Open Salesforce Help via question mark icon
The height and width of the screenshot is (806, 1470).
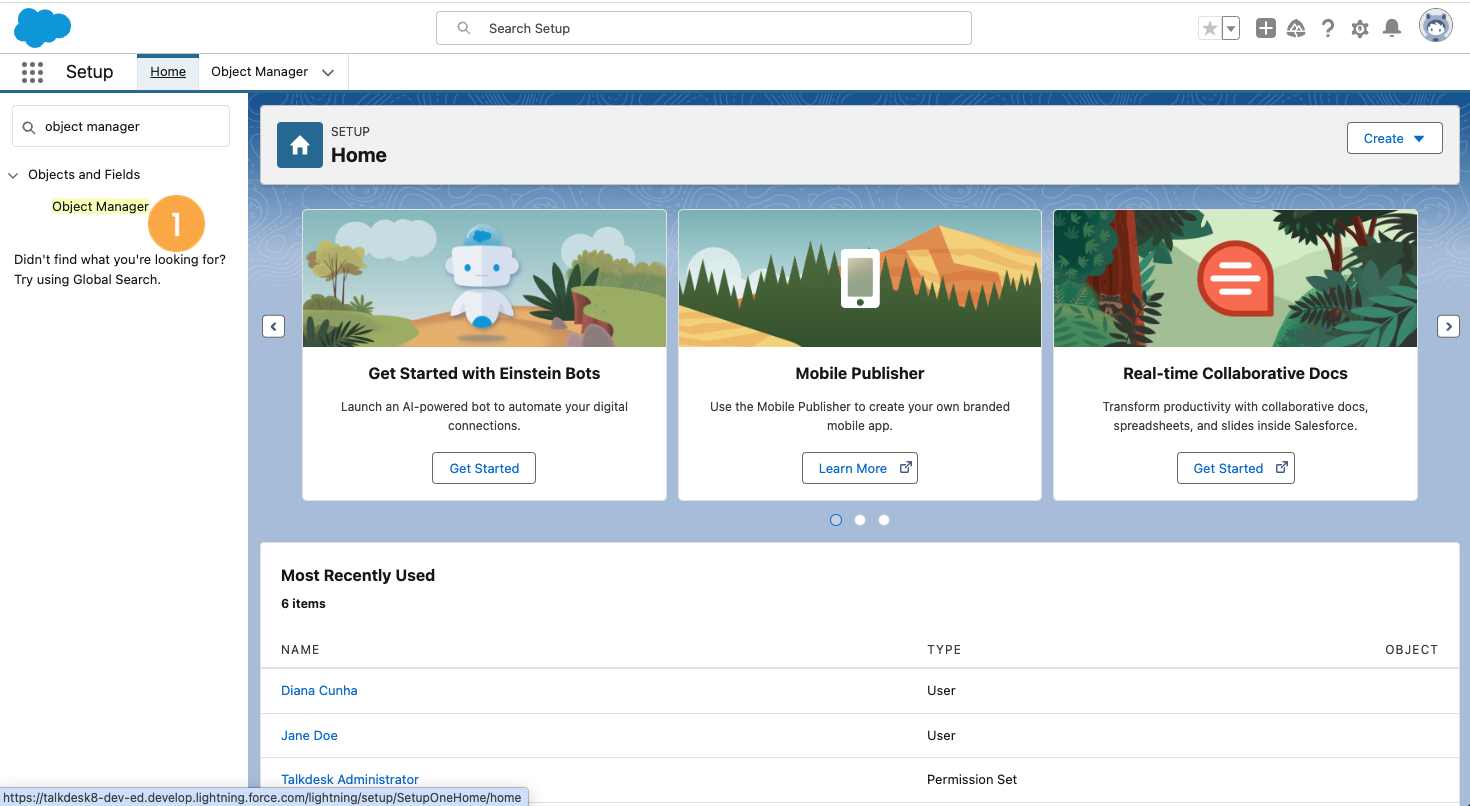point(1328,28)
